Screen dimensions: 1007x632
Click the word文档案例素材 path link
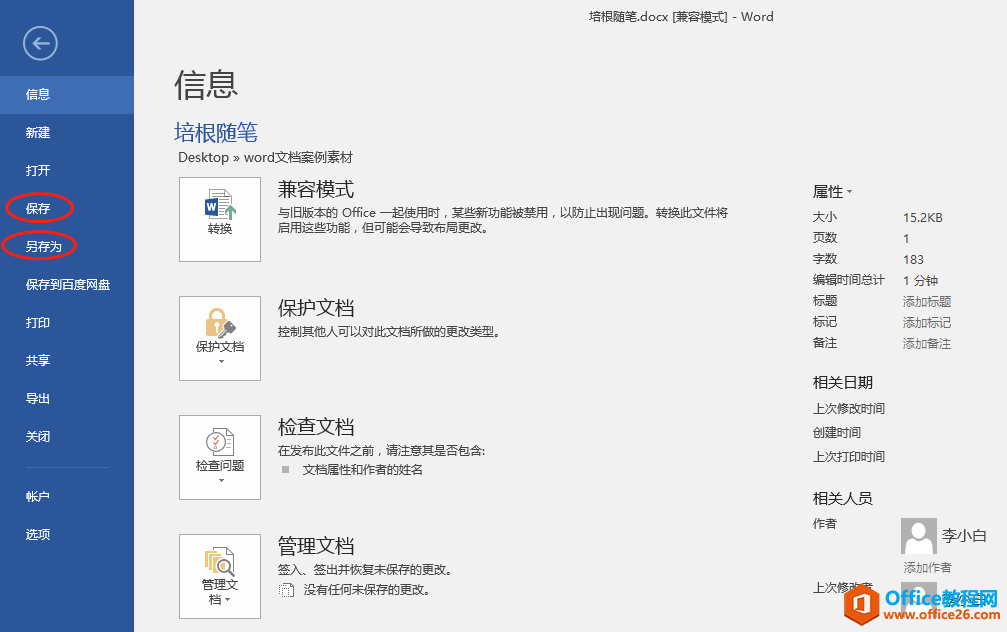(298, 157)
